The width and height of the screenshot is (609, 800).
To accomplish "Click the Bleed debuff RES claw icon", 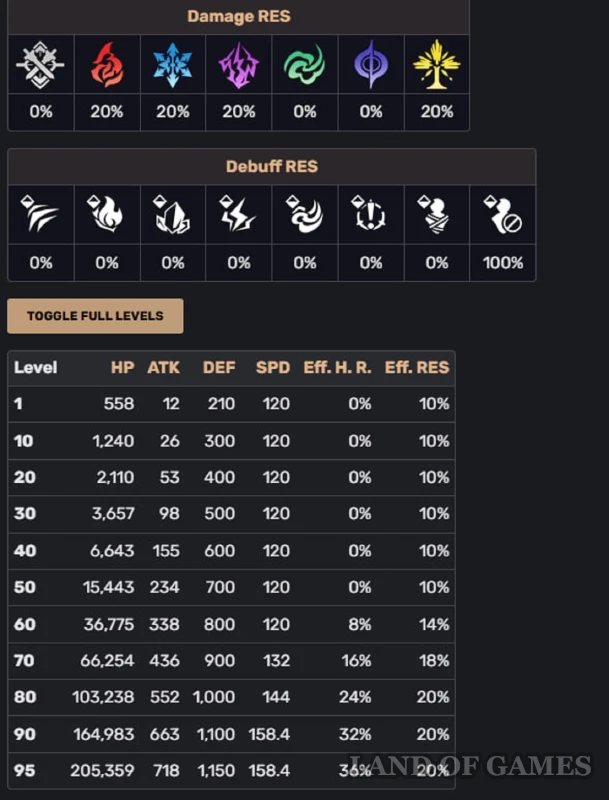I will [40, 214].
